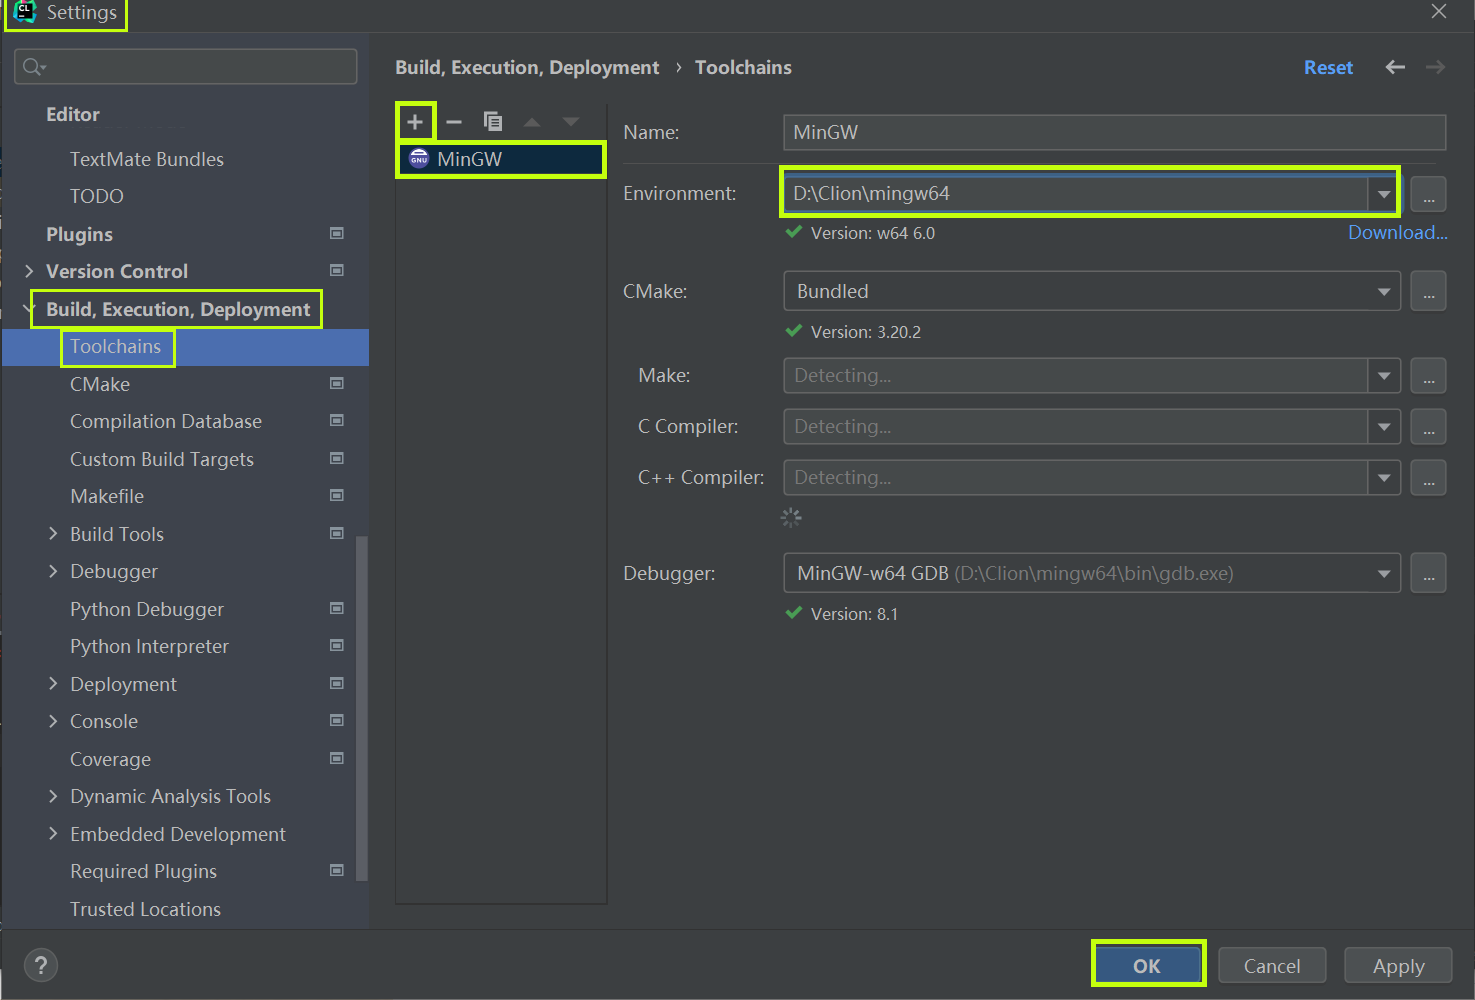
Task: Click CLion app icon in title bar
Action: [x=25, y=12]
